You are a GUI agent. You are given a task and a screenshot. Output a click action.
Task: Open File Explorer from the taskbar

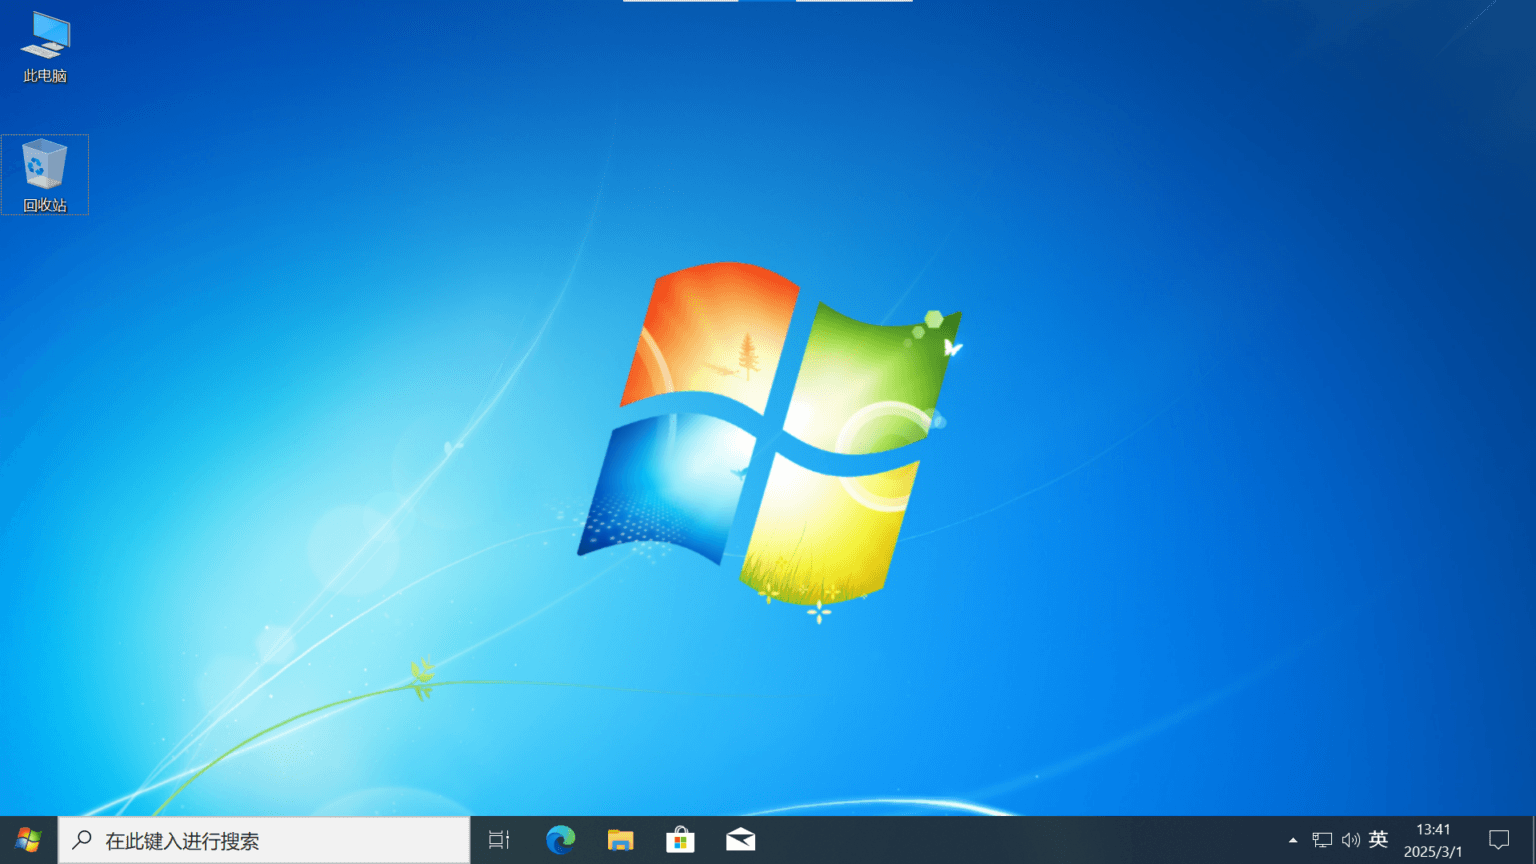click(620, 840)
